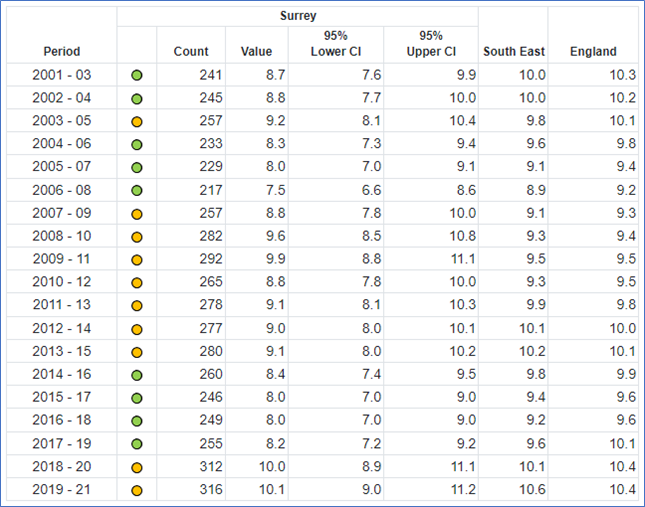
Task: Click value 10.1 in the 2019 - 21 row
Action: [272, 489]
